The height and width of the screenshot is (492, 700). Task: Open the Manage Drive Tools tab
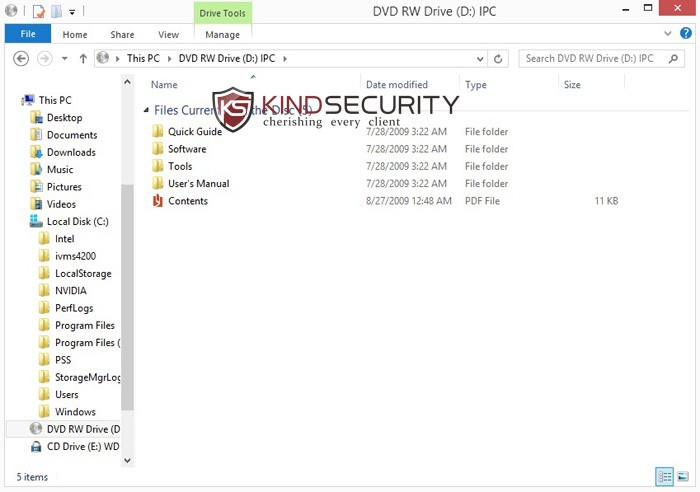click(x=222, y=35)
